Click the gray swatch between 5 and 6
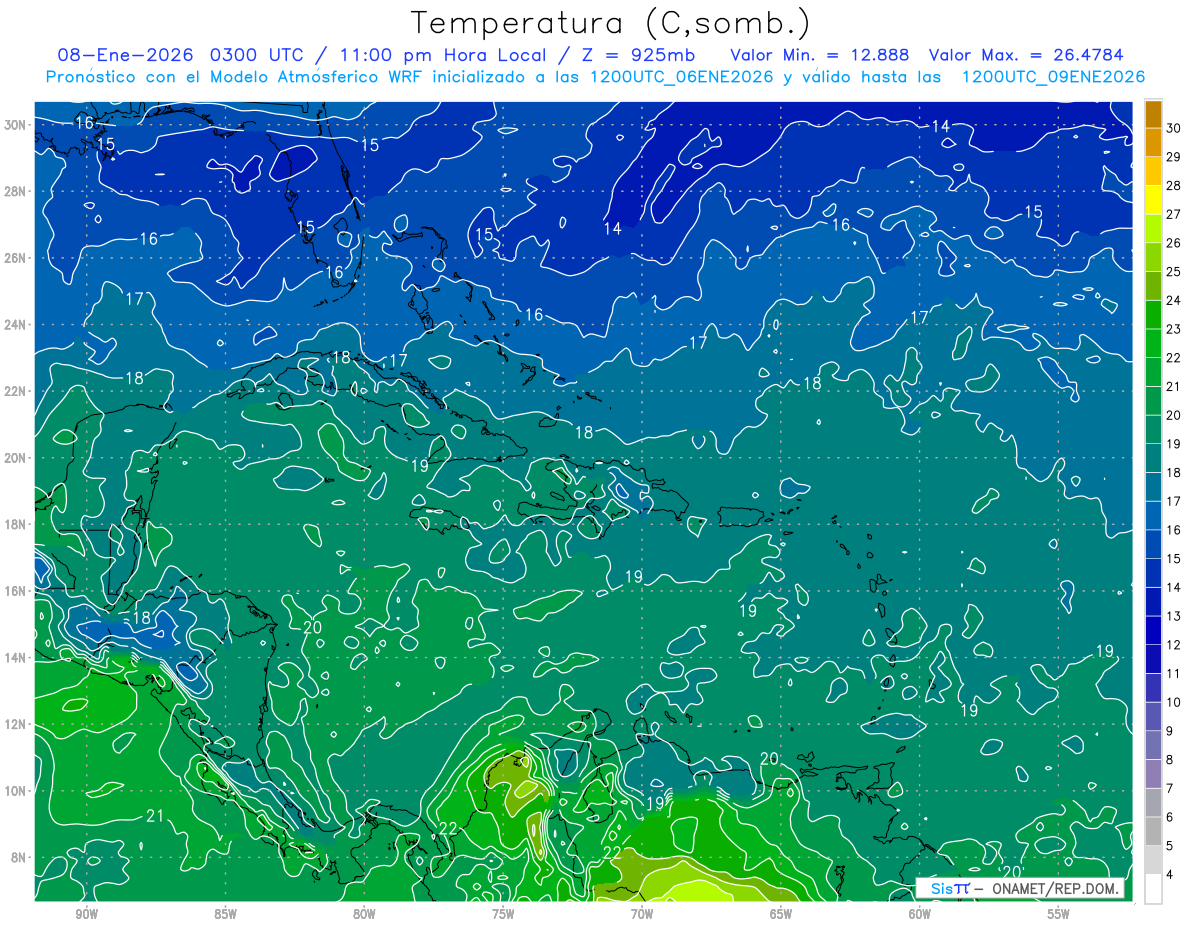 [1153, 831]
